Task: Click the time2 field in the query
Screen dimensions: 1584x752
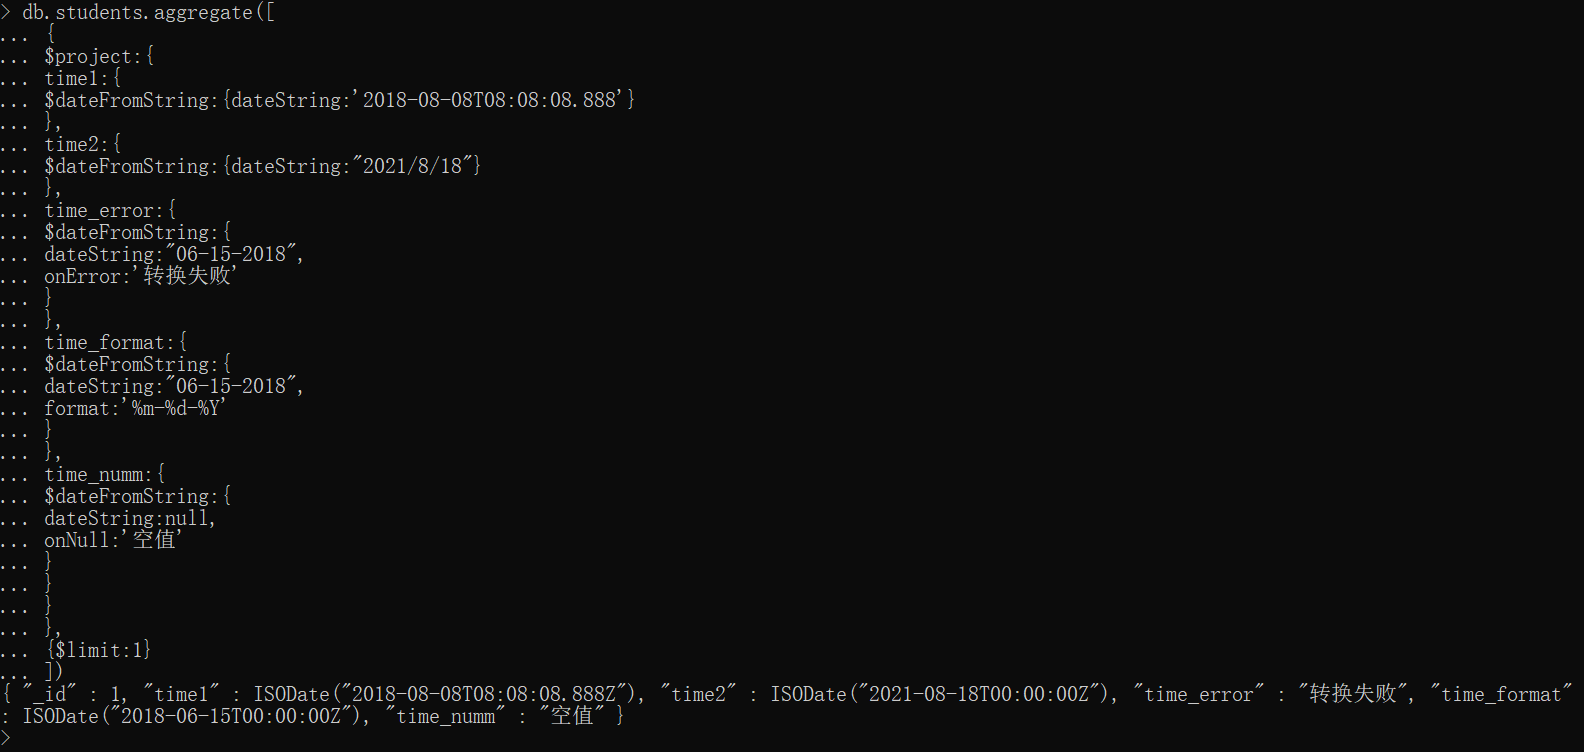Action: click(x=70, y=145)
